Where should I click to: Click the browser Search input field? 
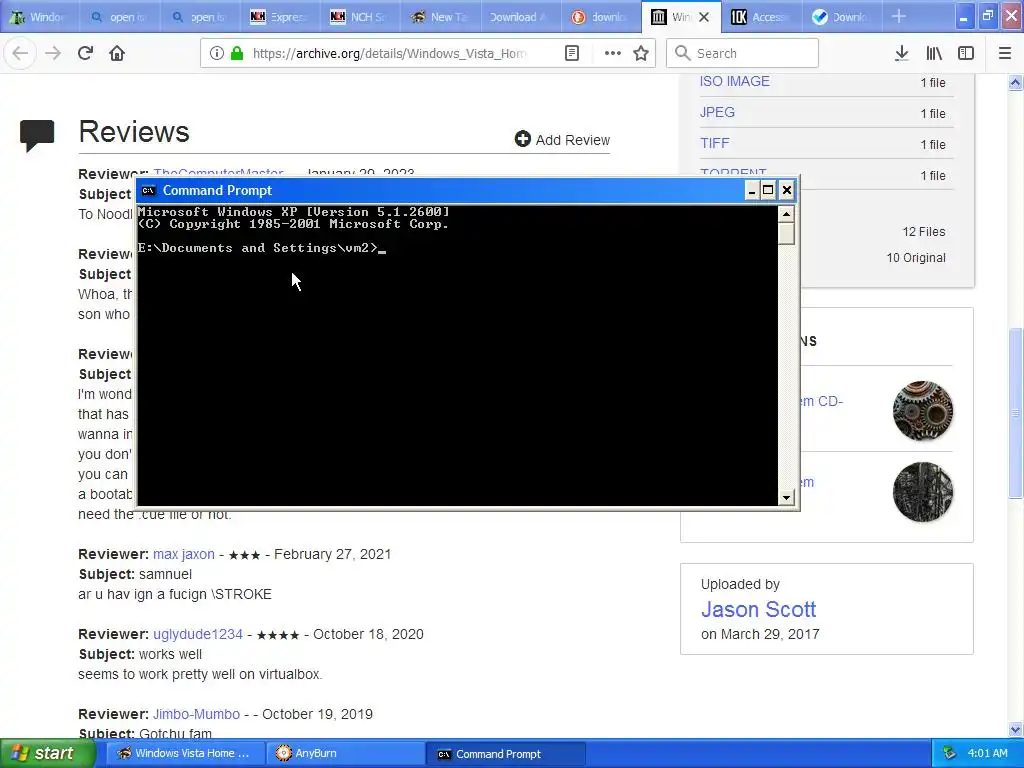(743, 53)
